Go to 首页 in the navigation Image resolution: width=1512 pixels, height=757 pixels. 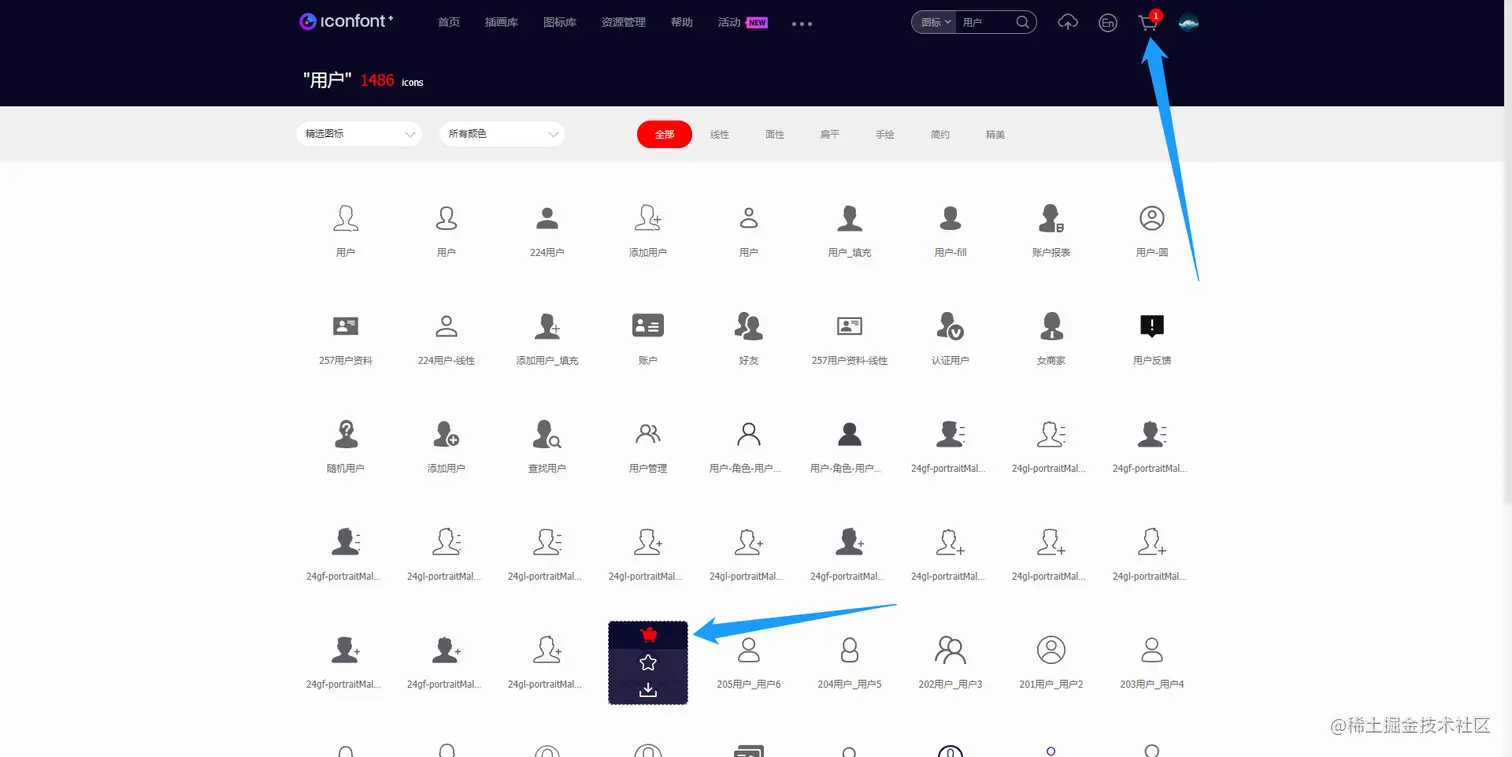449,22
